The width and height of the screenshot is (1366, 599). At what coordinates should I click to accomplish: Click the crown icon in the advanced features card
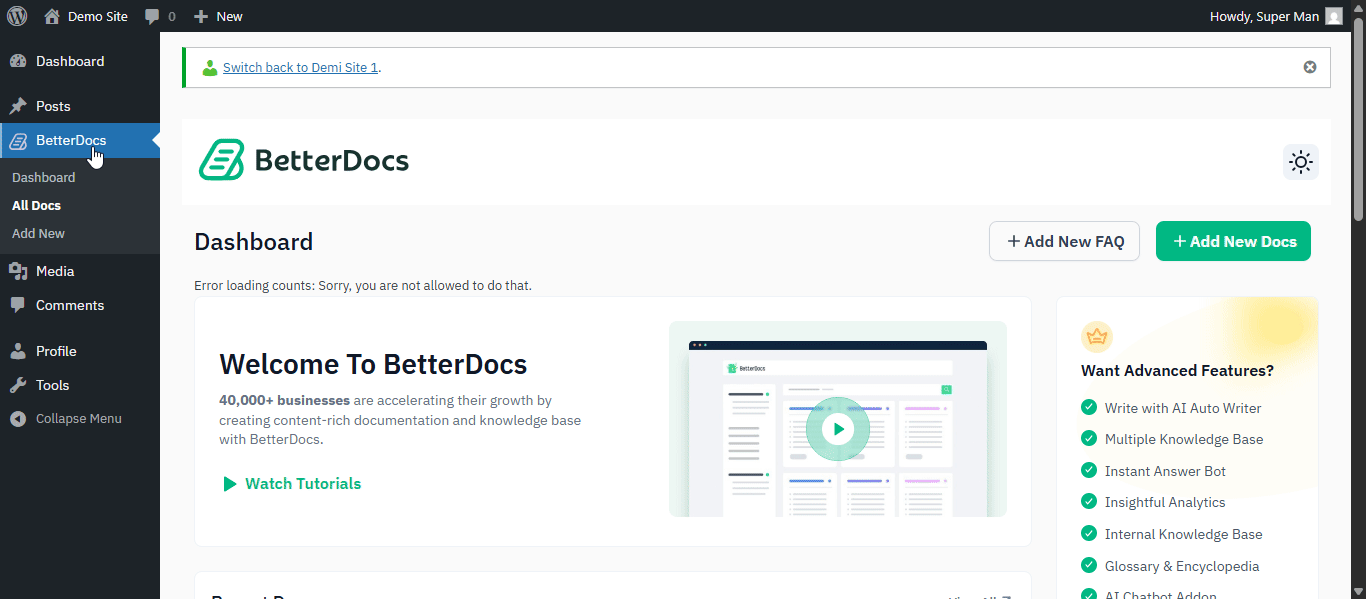pyautogui.click(x=1097, y=337)
